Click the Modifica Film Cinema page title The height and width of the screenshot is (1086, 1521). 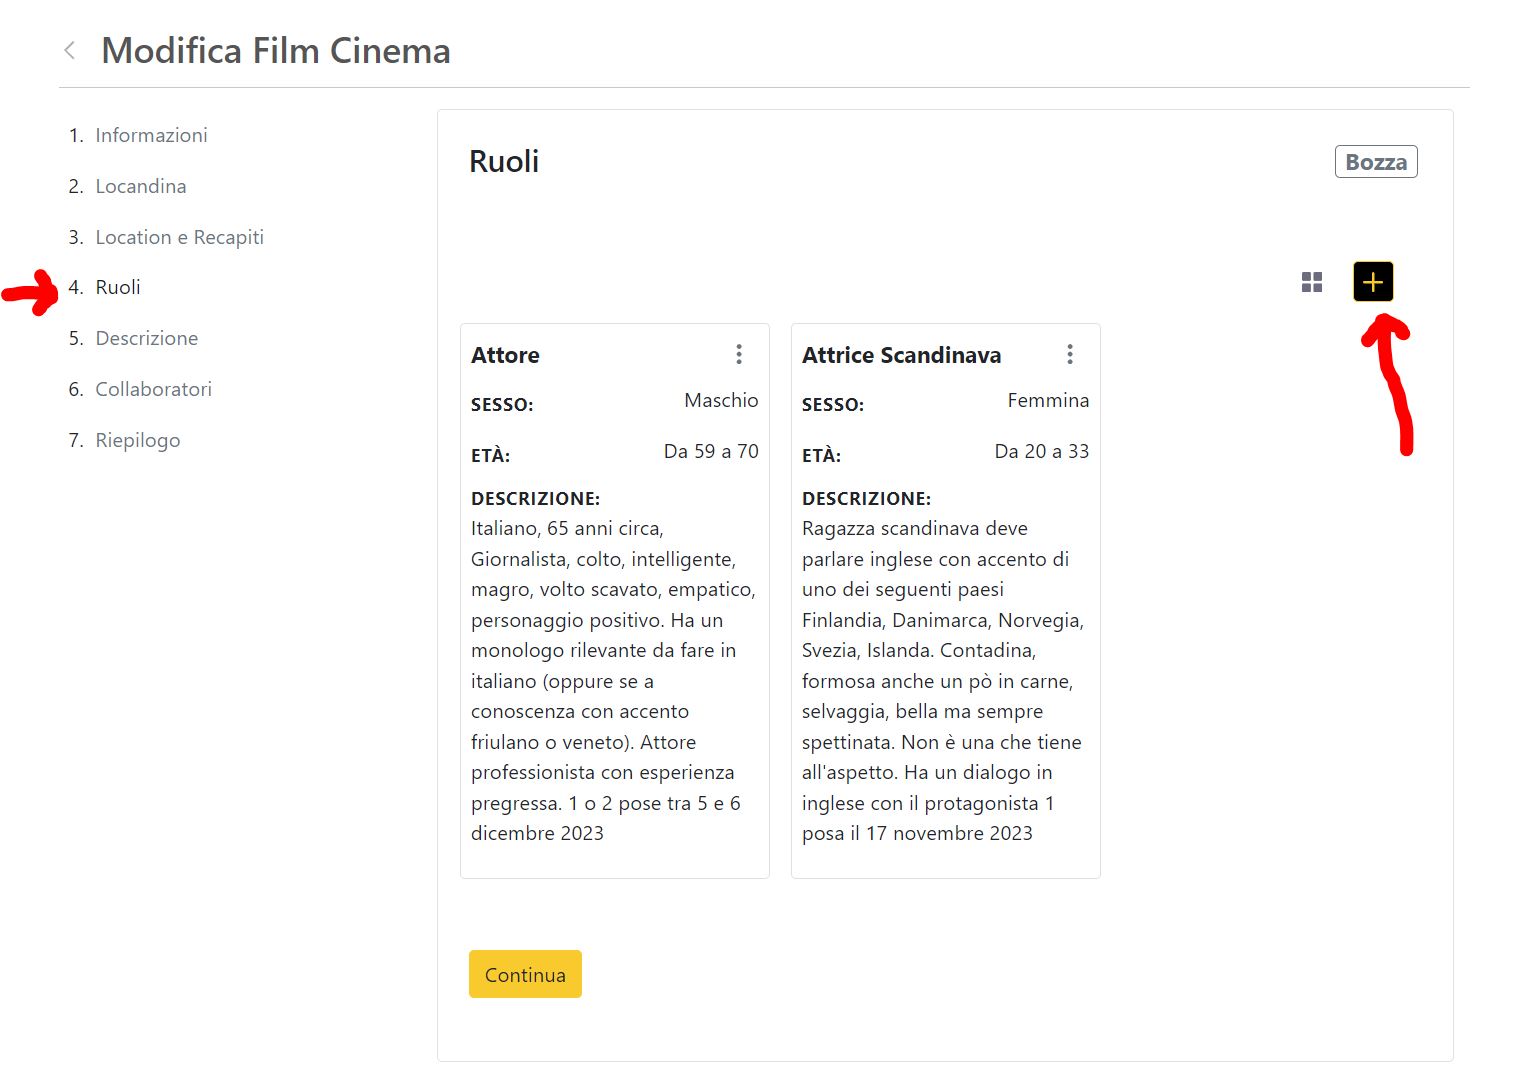point(276,50)
